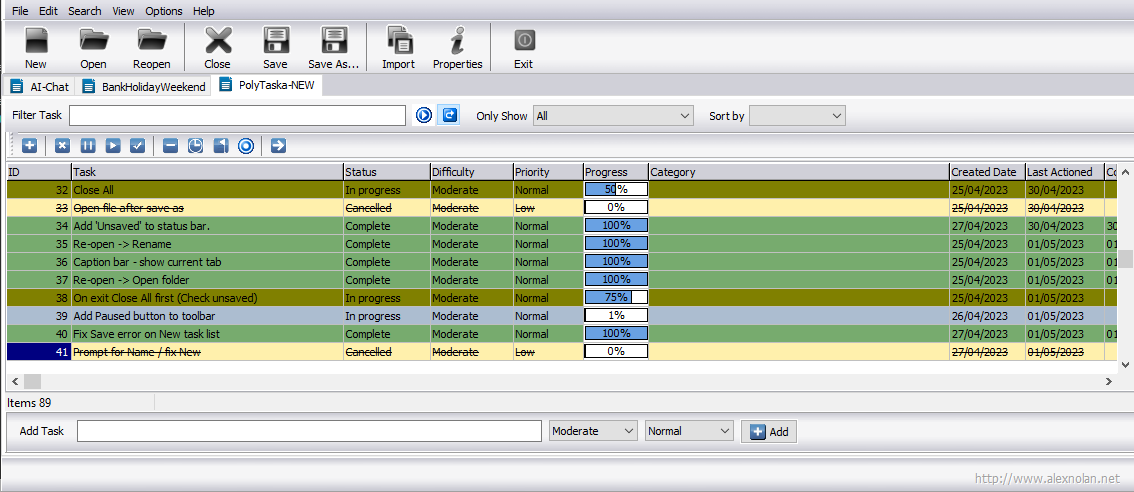Viewport: 1134px width, 492px height.
Task: Apply the filter with the round arrow button
Action: point(424,116)
